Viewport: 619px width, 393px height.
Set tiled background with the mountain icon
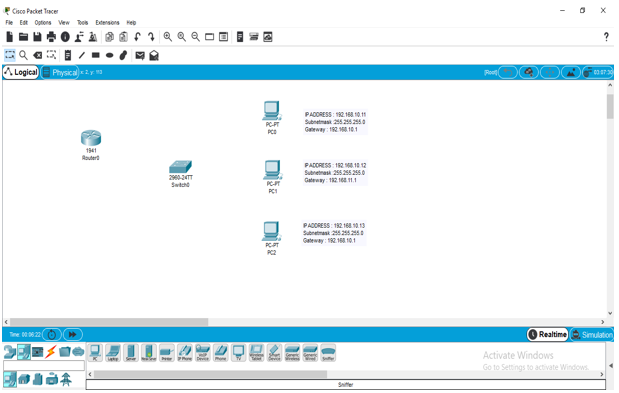[x=571, y=72]
